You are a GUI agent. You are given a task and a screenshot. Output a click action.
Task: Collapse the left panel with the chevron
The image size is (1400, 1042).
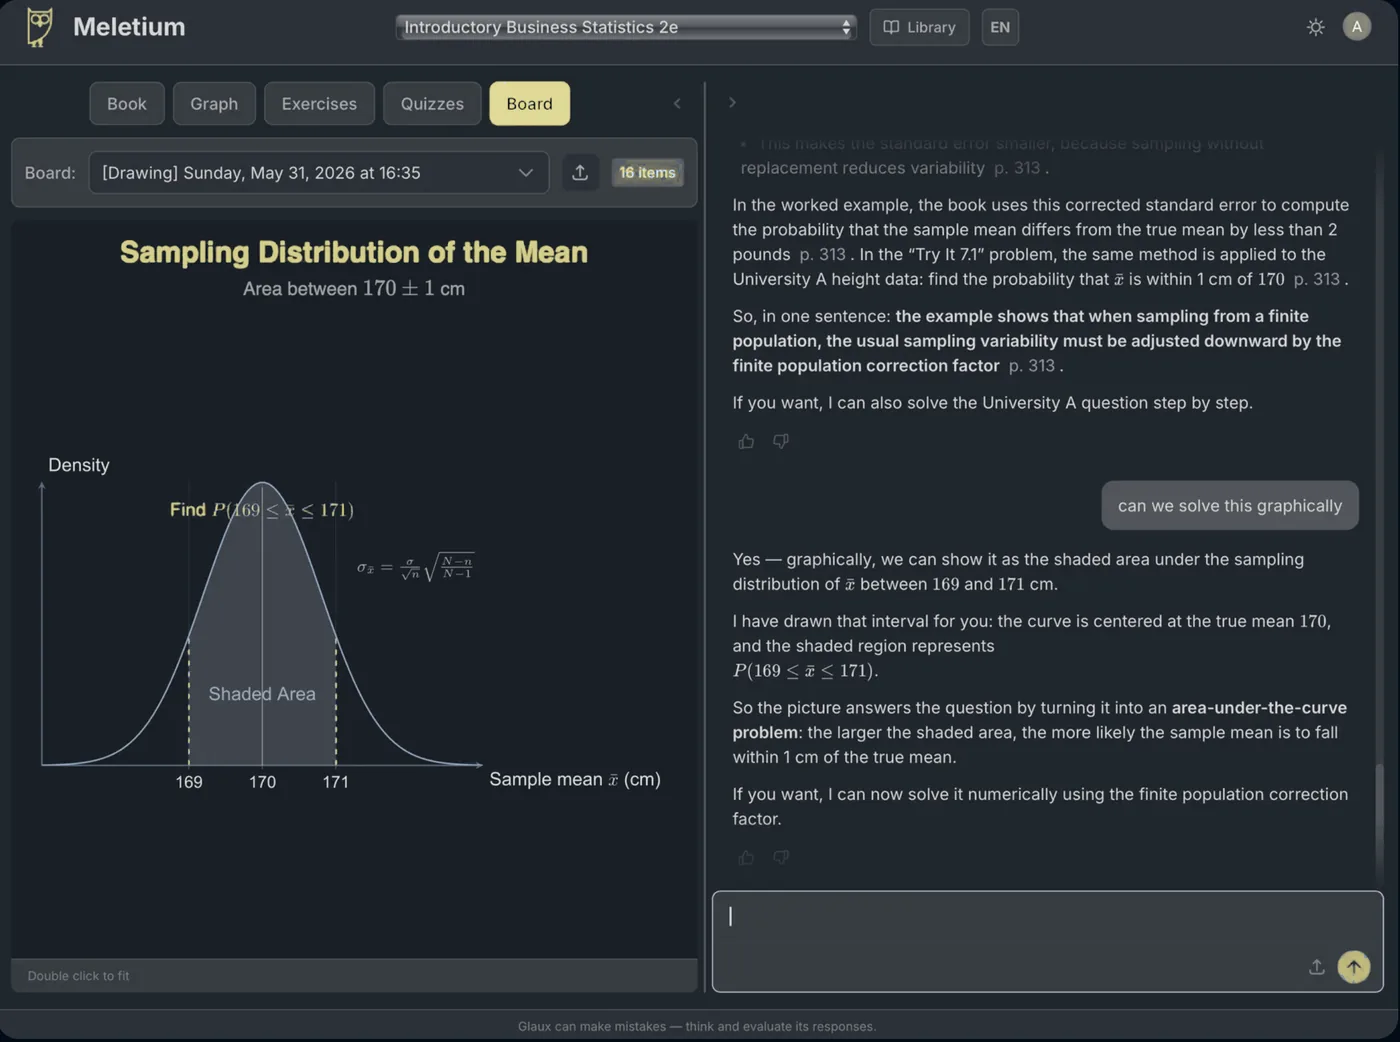click(x=677, y=103)
